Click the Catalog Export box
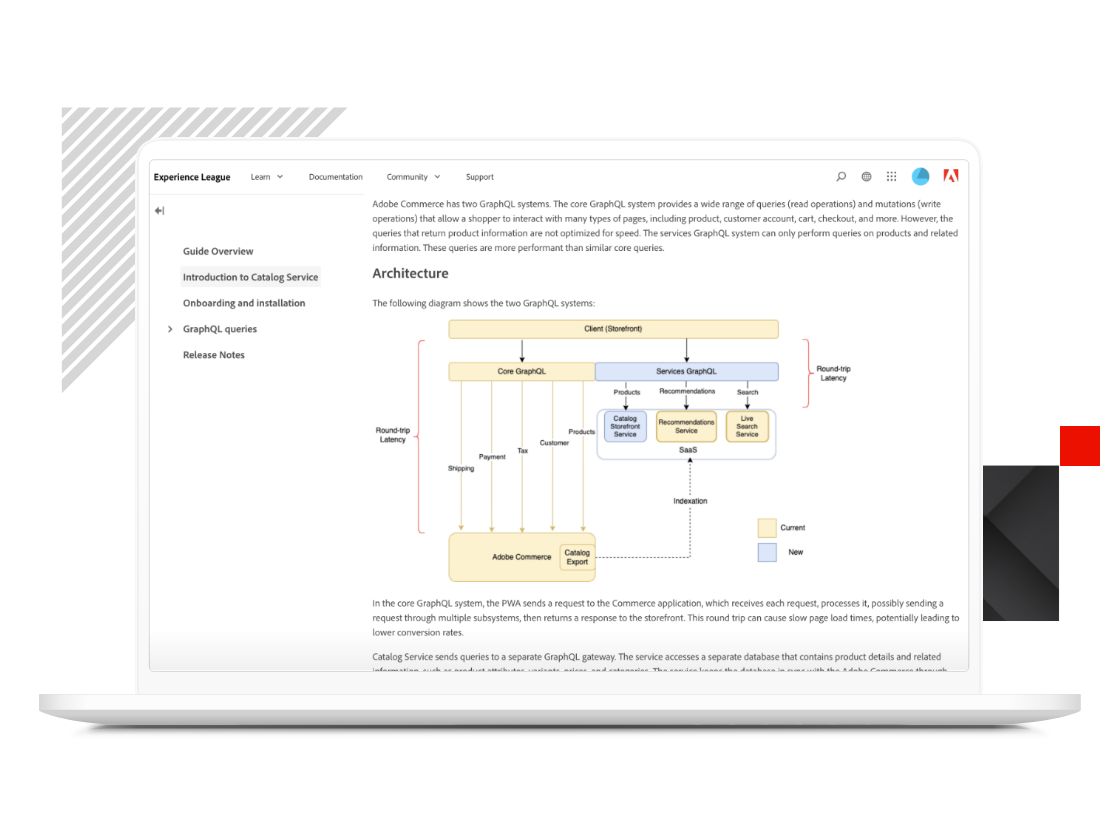The height and width of the screenshot is (840, 1120). coord(577,557)
